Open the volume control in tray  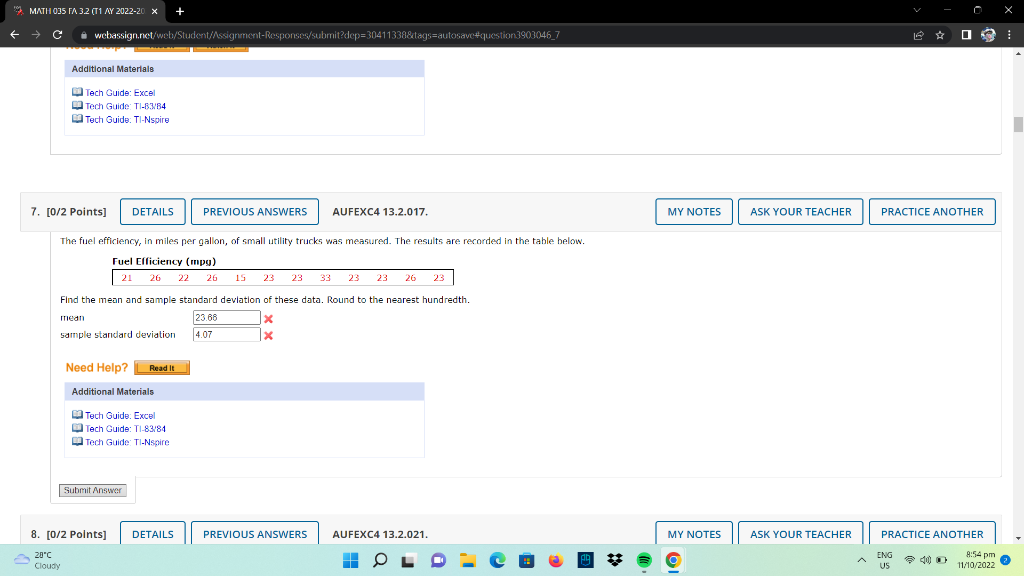(925, 560)
